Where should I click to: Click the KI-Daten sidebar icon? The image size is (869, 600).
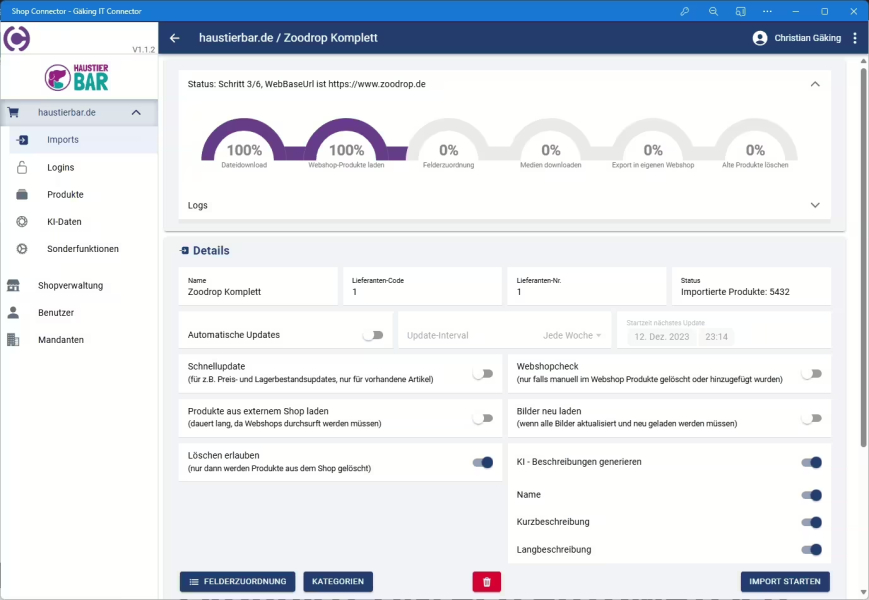[x=22, y=222]
